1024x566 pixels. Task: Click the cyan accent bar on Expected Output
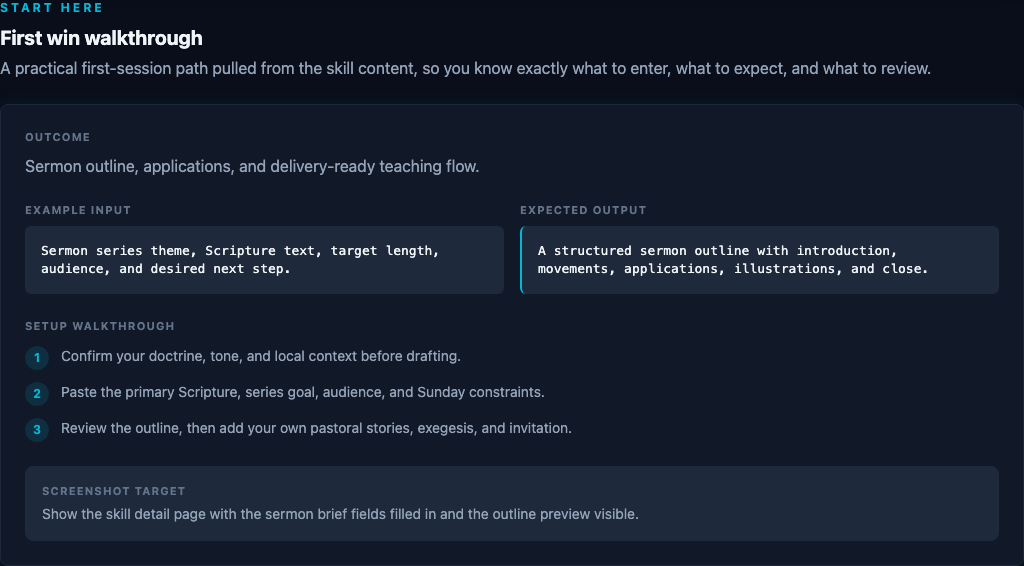pyautogui.click(x=521, y=260)
